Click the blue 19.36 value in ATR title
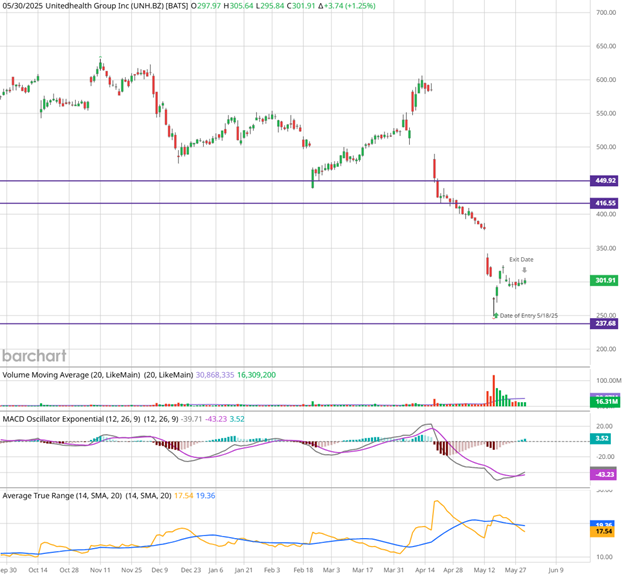624x577 pixels. 206,495
